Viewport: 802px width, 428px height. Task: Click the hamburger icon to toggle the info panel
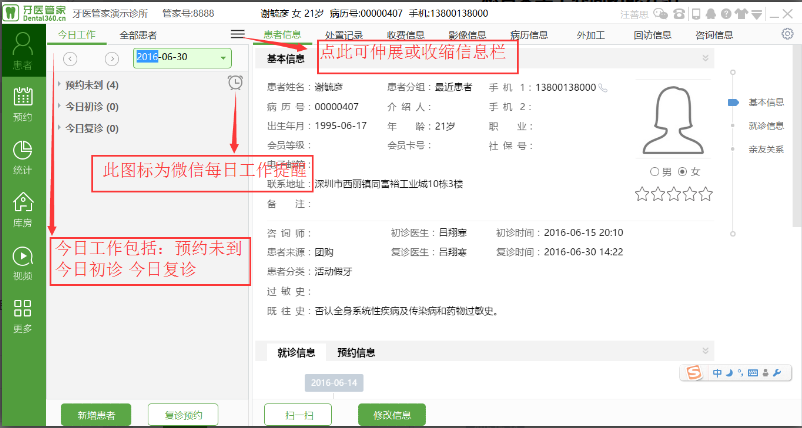pyautogui.click(x=237, y=34)
